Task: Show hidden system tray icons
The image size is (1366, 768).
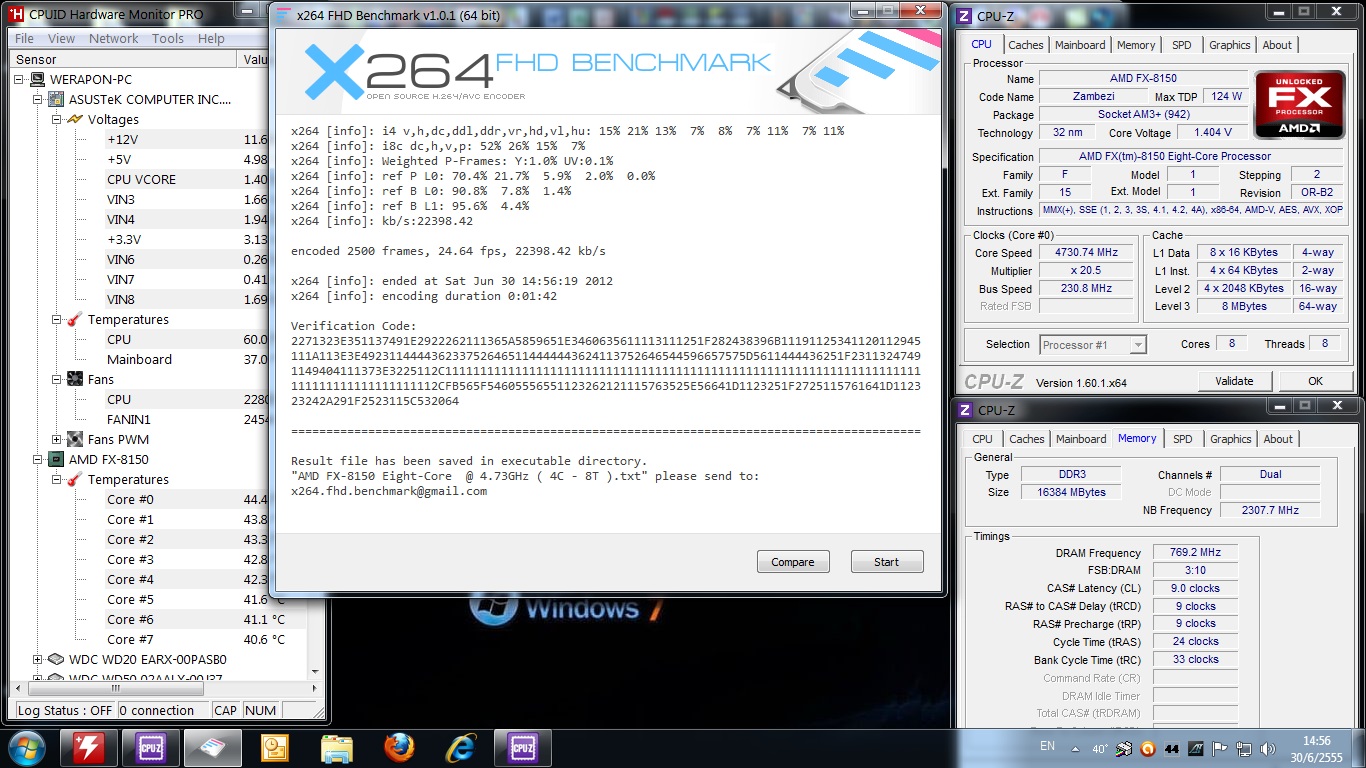Action: (x=1075, y=748)
